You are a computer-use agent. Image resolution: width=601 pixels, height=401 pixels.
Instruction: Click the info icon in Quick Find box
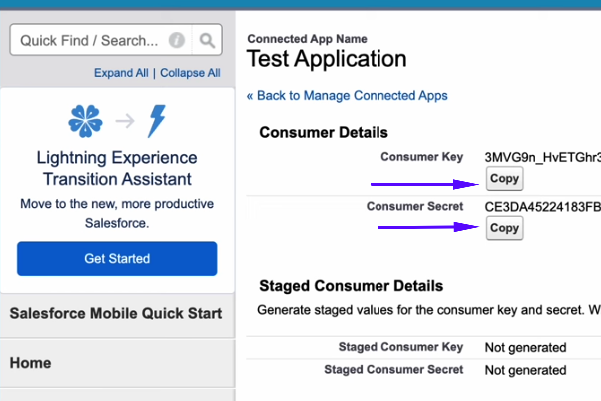[177, 41]
